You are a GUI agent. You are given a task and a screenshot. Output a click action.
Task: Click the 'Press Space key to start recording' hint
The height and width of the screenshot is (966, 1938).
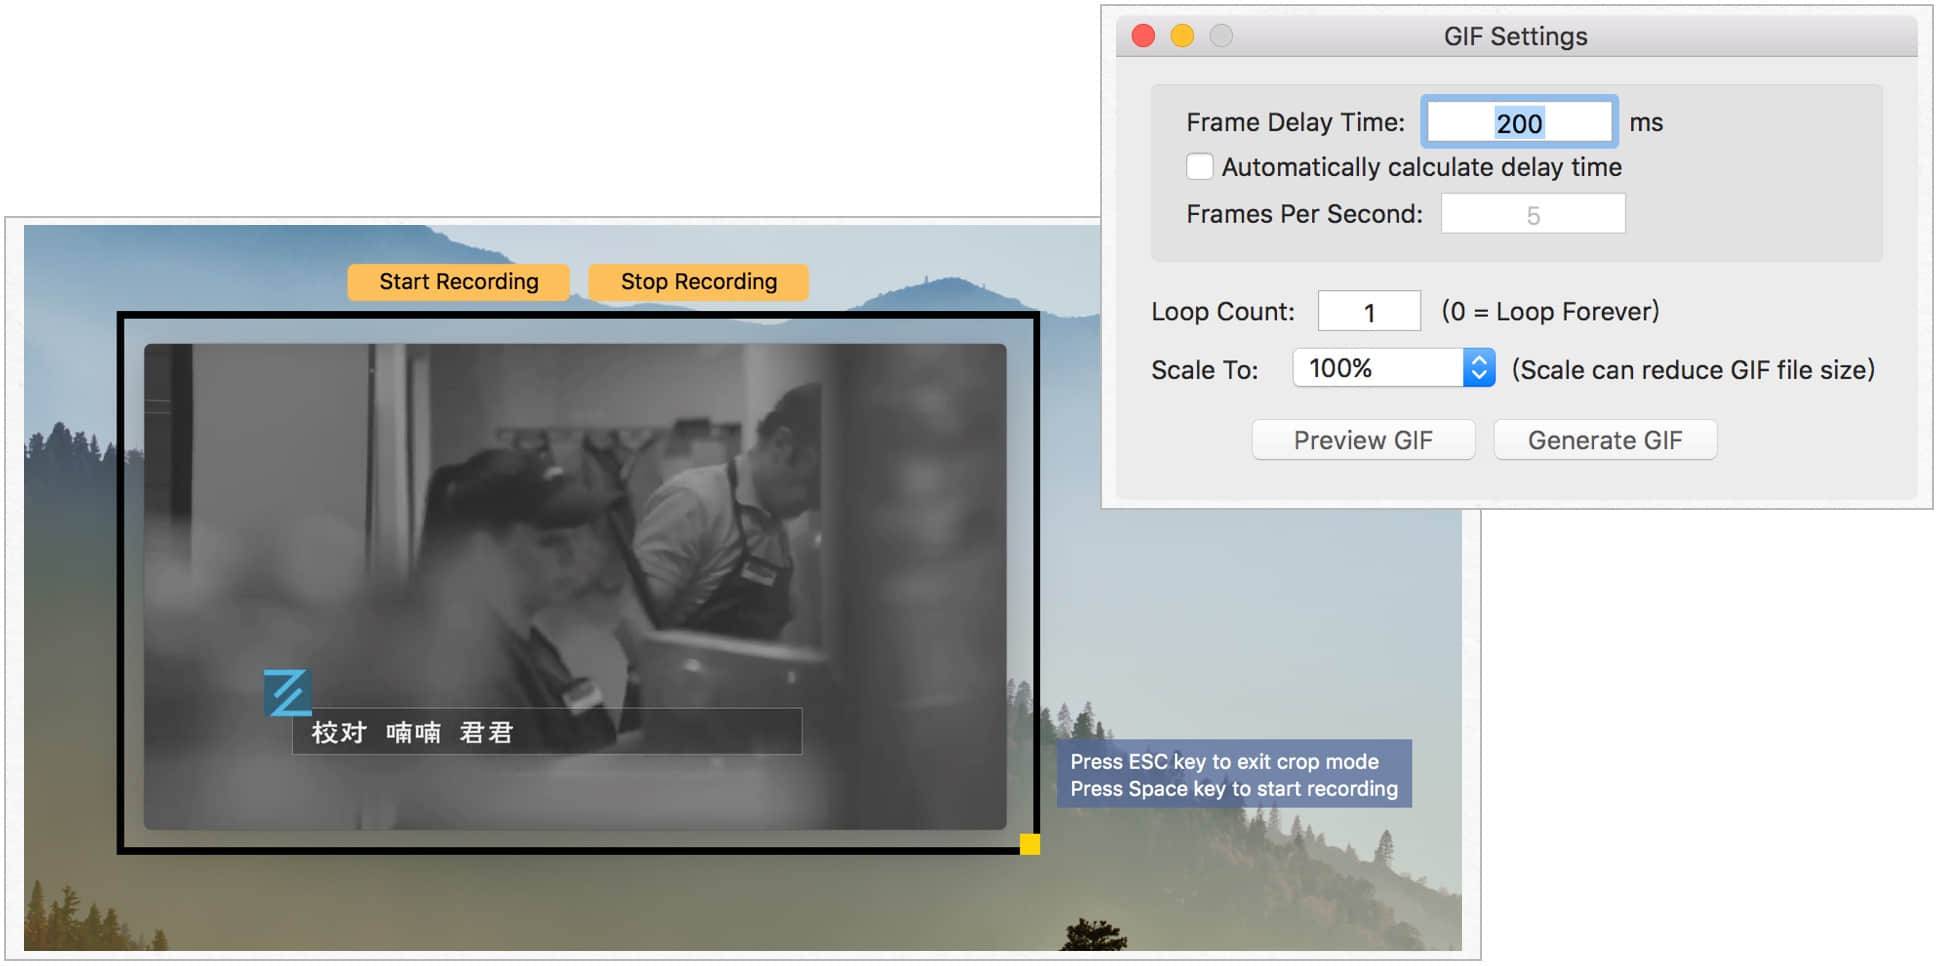pos(1234,789)
